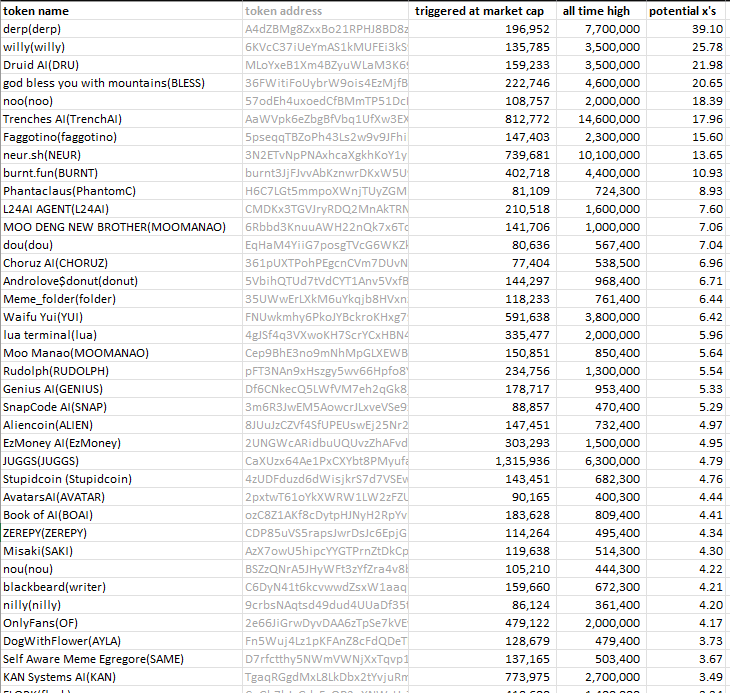The width and height of the screenshot is (730, 693).
Task: Select the Trenches AI(TrenchAI) cell
Action: pyautogui.click(x=121, y=119)
